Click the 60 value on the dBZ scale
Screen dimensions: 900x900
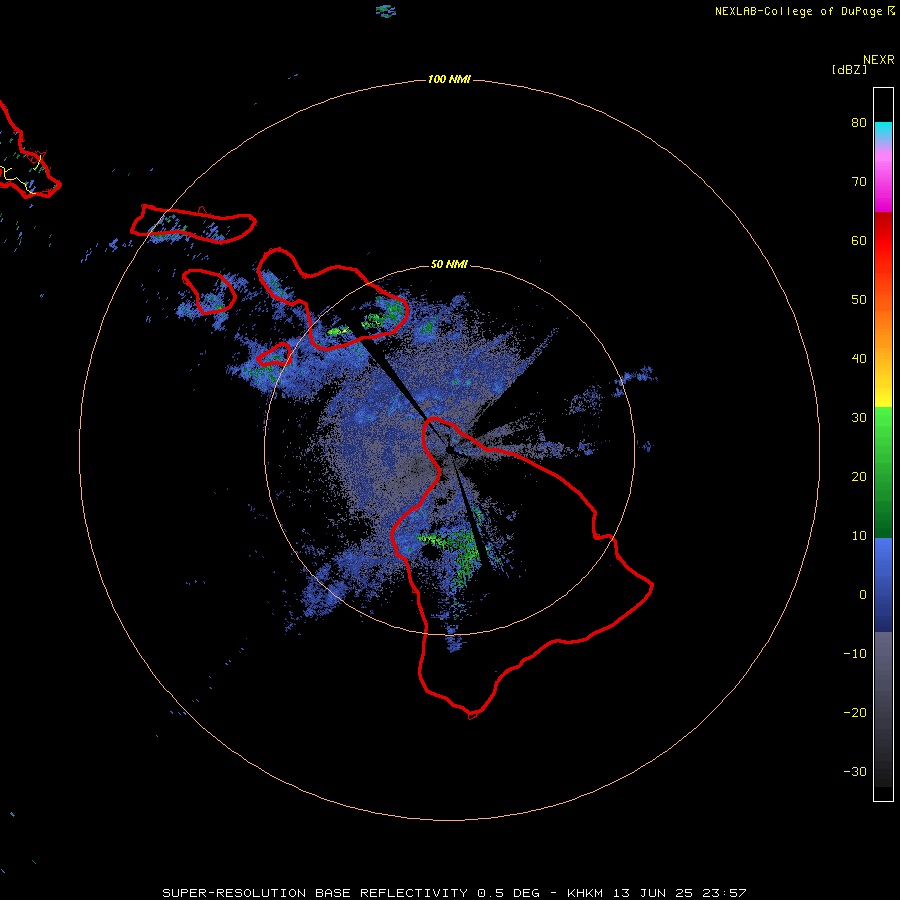(x=859, y=240)
